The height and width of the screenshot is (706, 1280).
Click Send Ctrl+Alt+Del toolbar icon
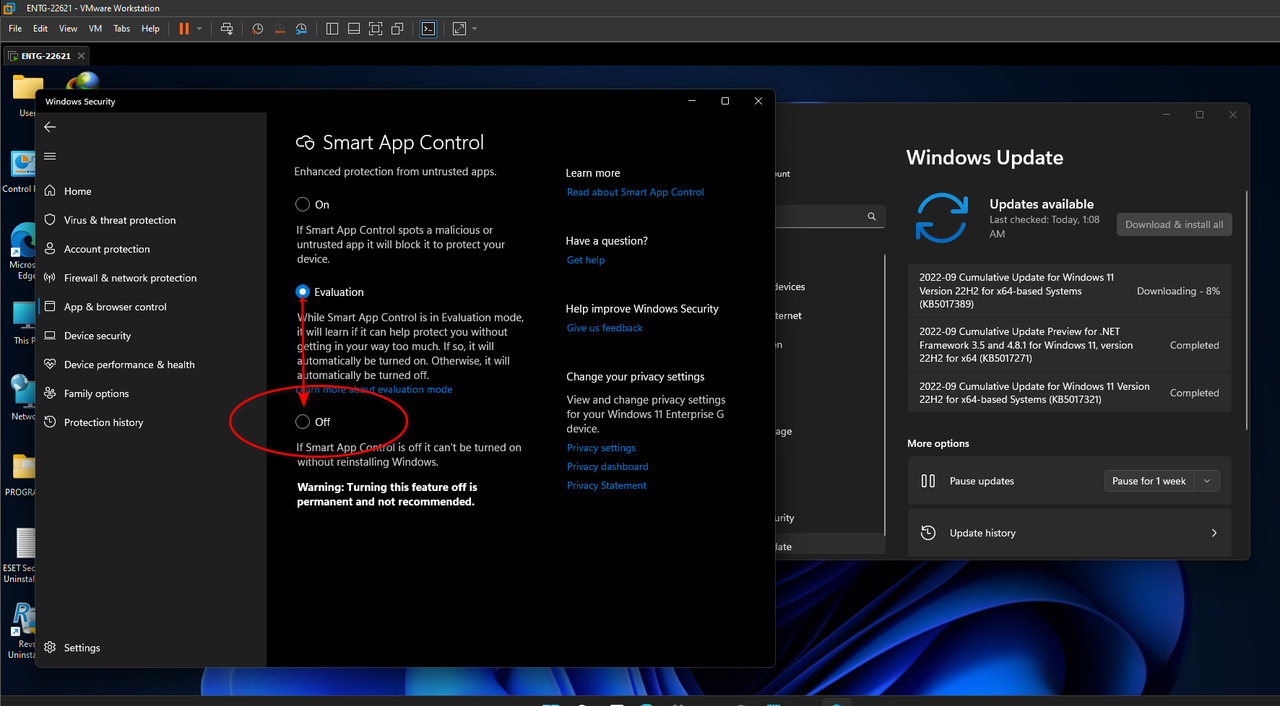click(x=227, y=29)
